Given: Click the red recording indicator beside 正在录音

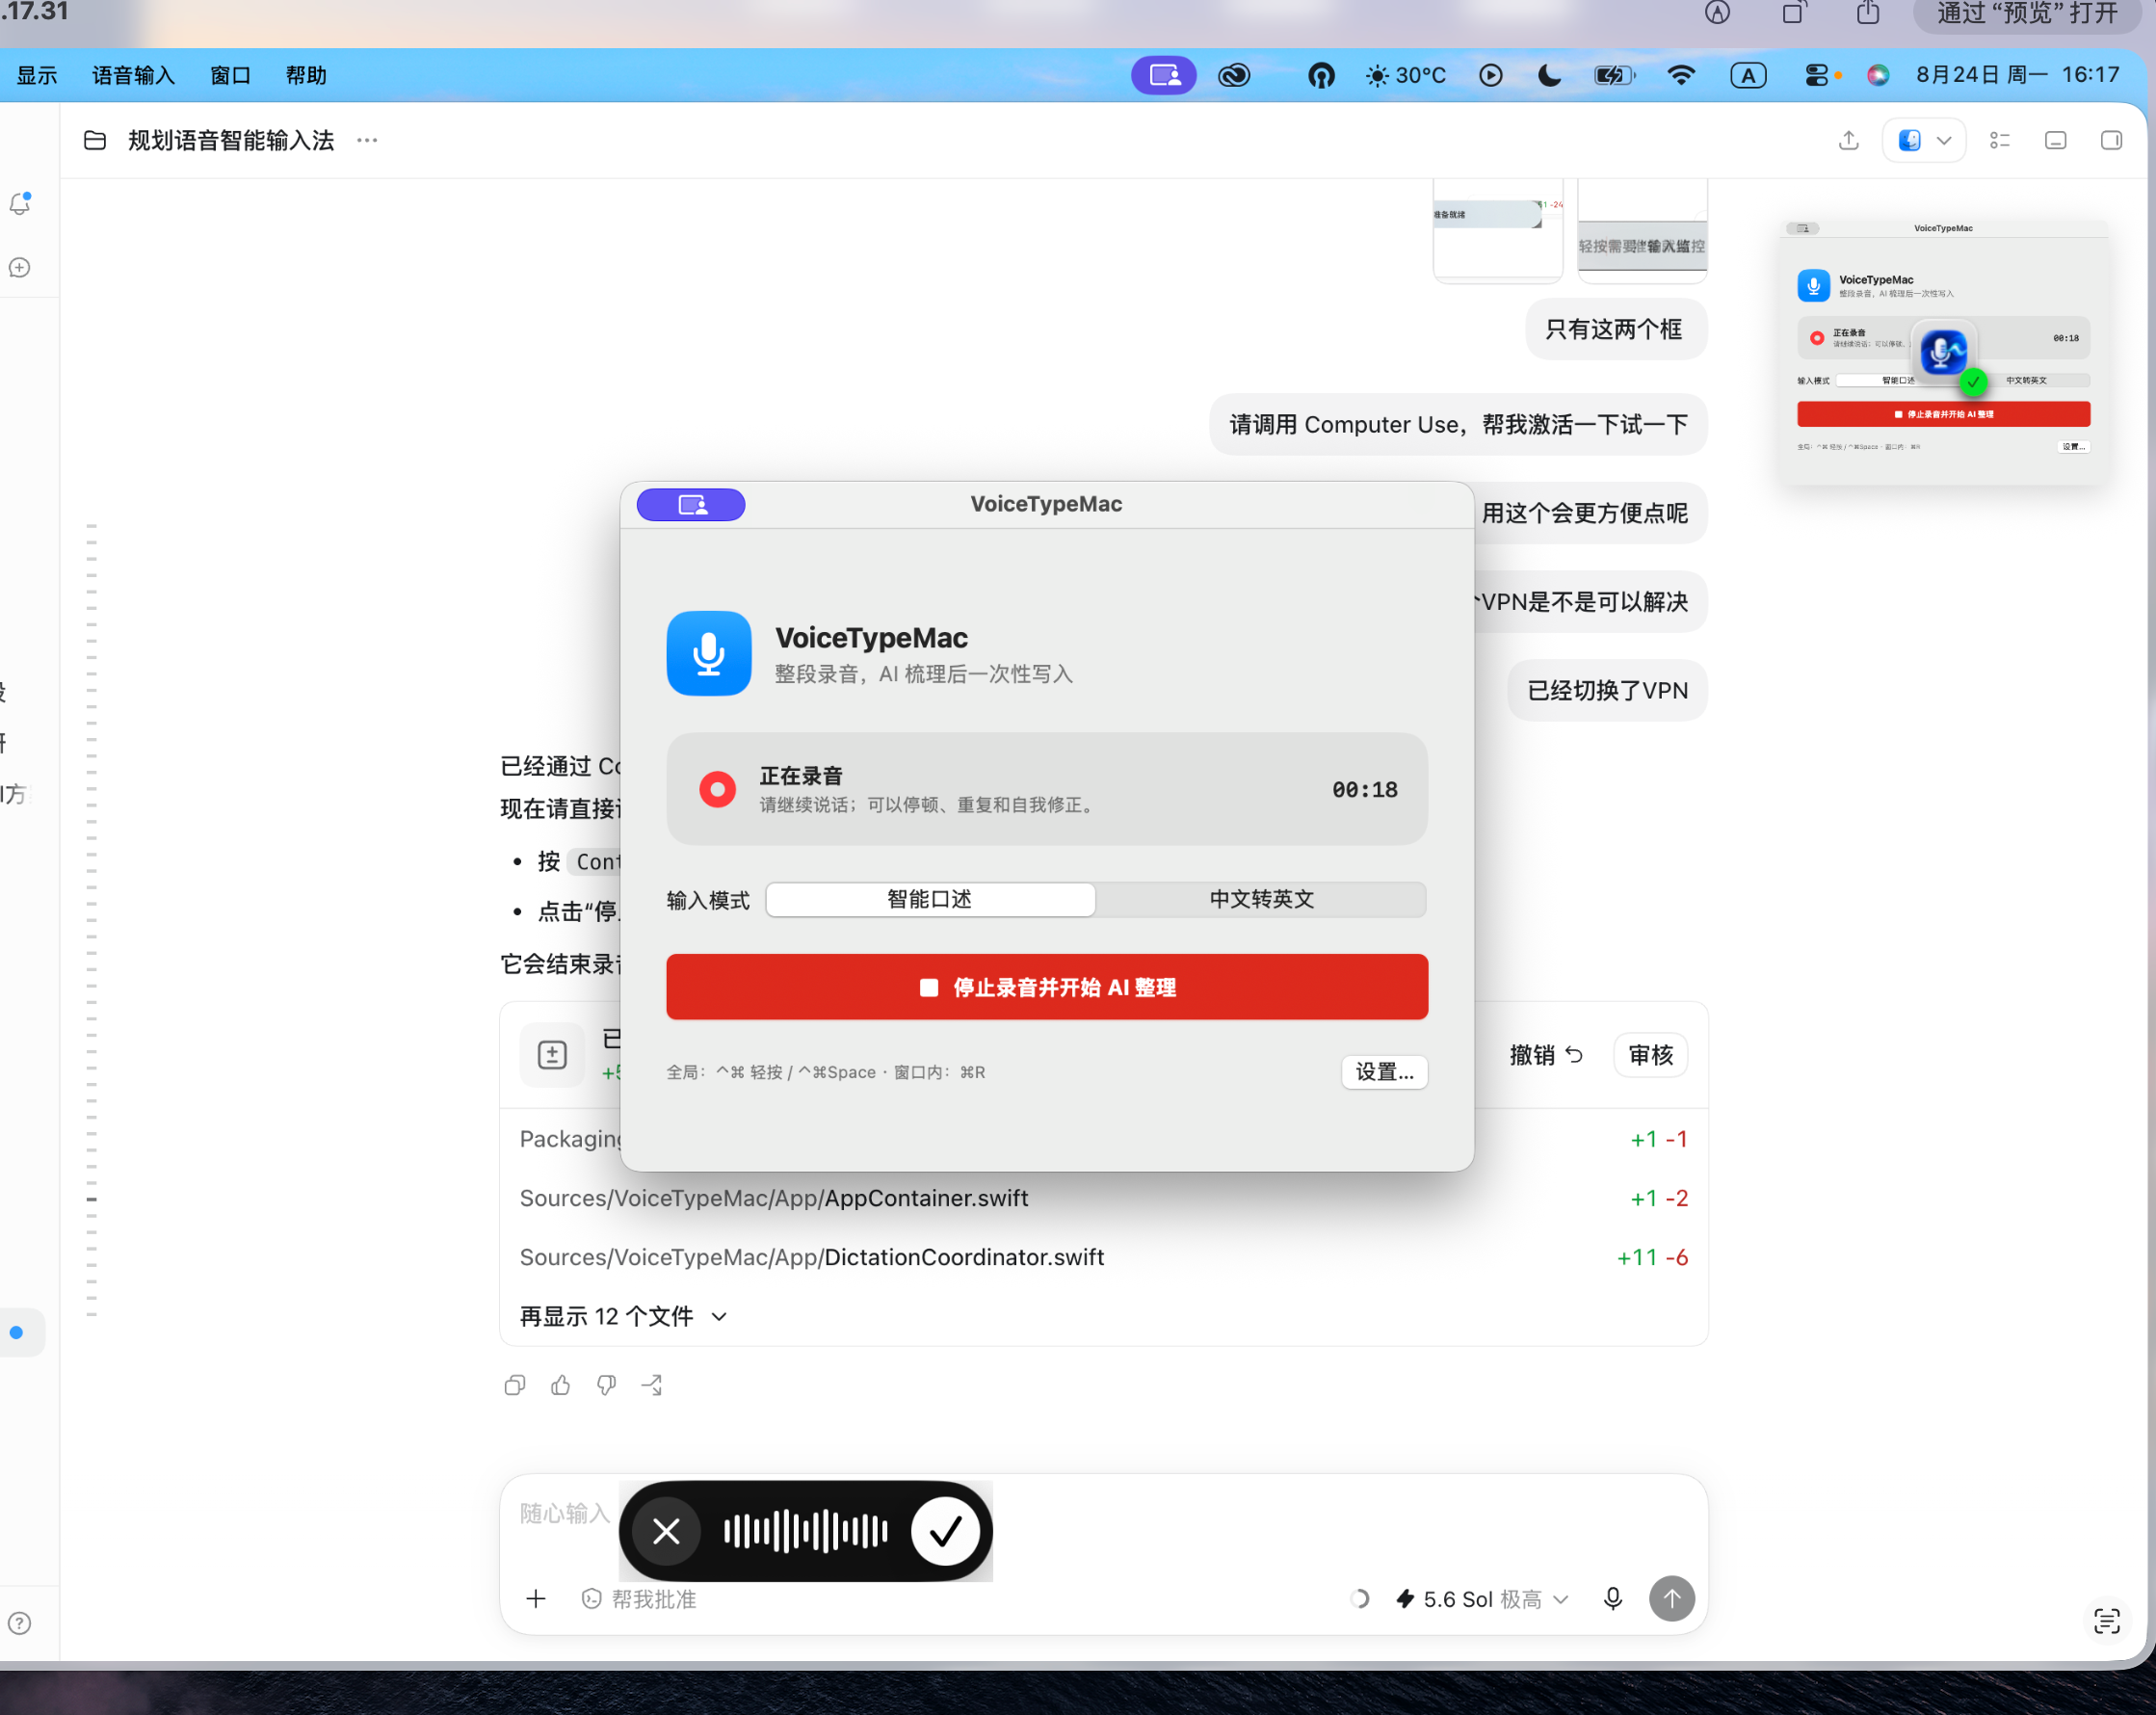Looking at the screenshot, I should click(x=717, y=790).
